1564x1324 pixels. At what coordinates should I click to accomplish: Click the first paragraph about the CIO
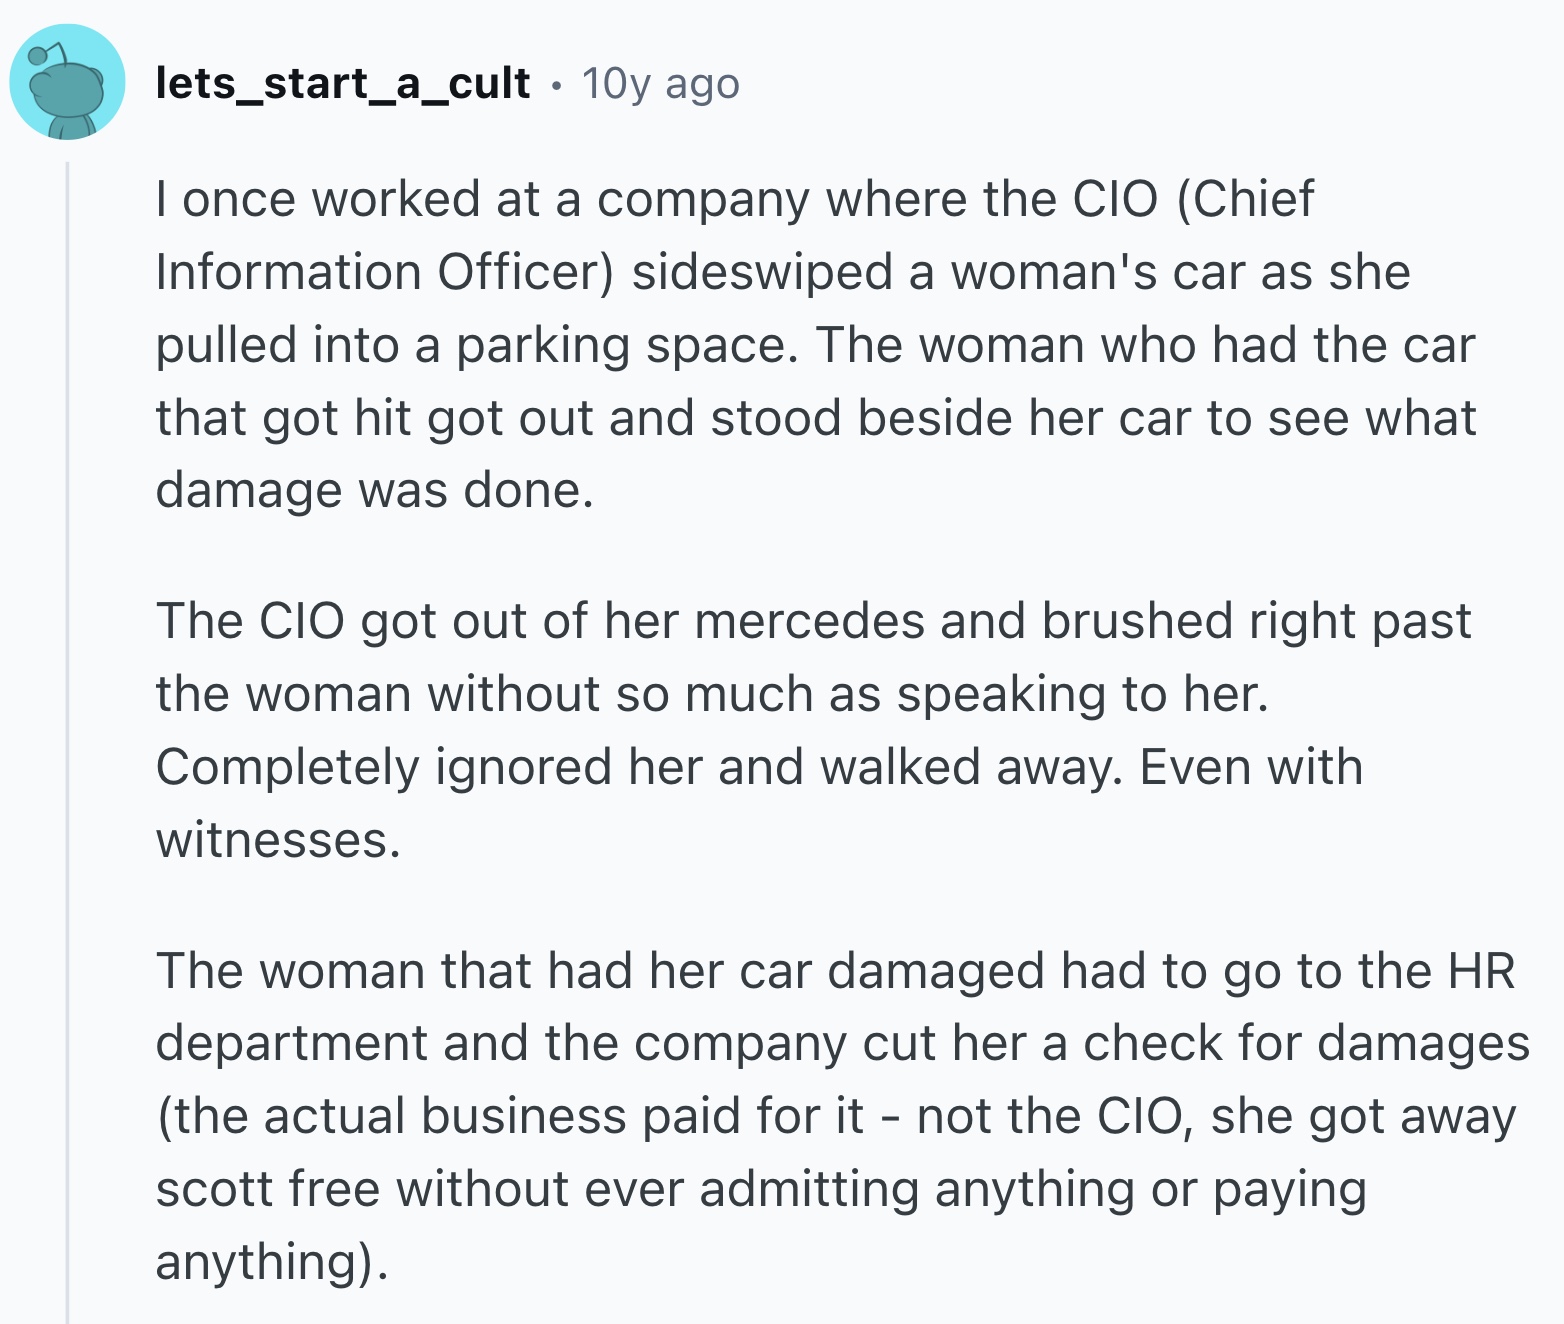[x=815, y=345]
